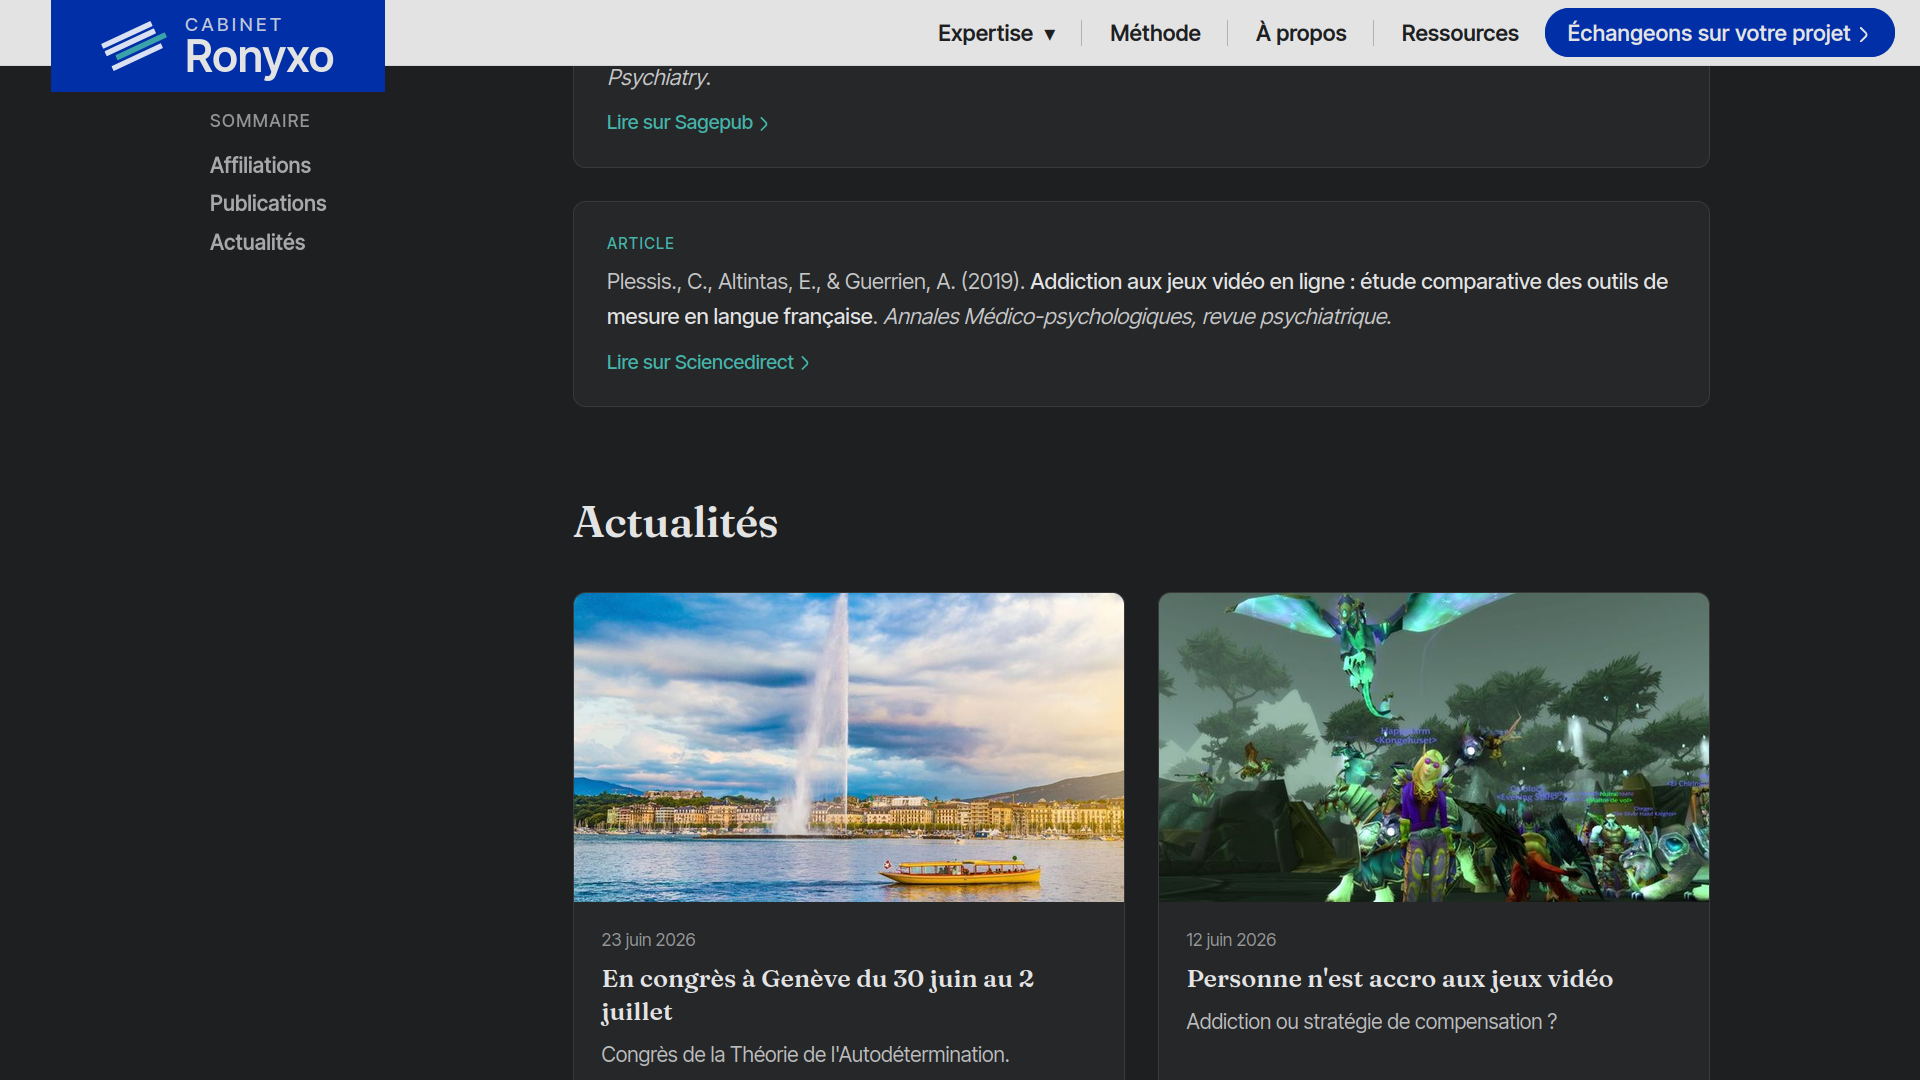Open the Lire sur Sagepub link

point(687,122)
